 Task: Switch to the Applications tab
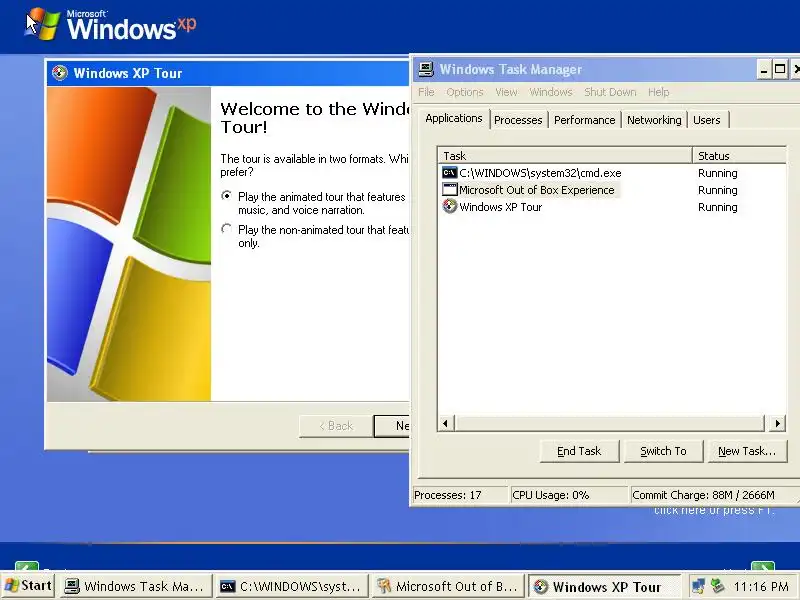point(454,118)
